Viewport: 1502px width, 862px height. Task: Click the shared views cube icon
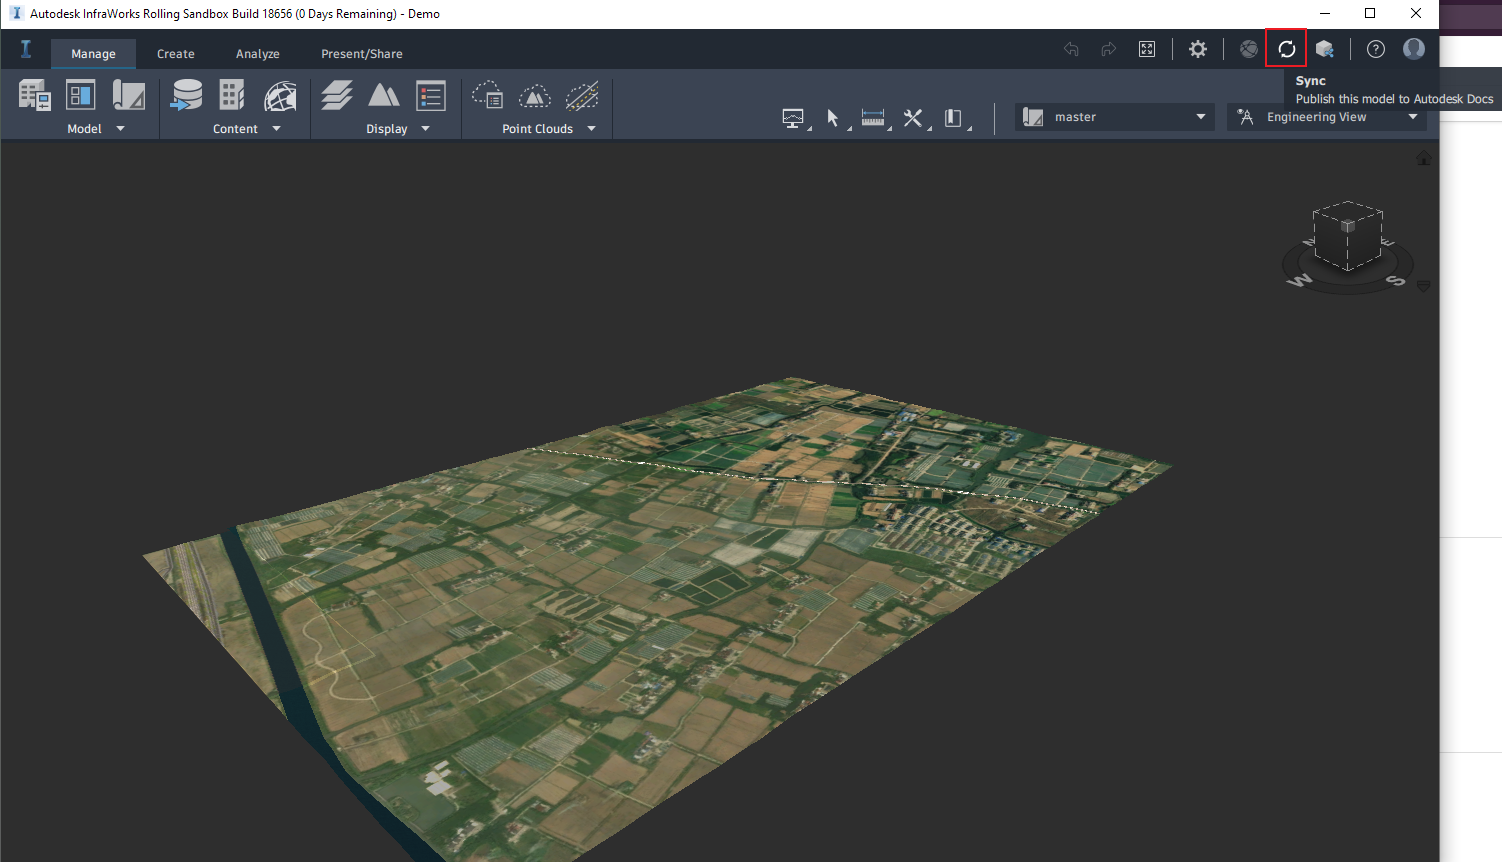[1325, 49]
